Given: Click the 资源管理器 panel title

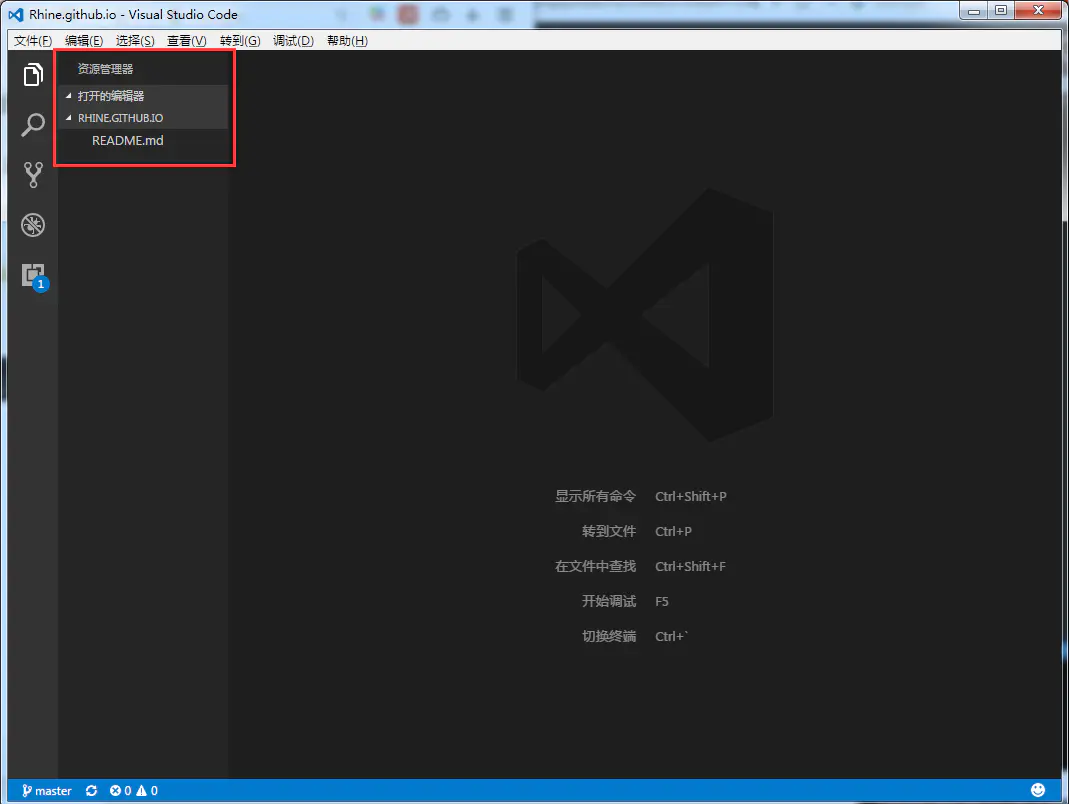Looking at the screenshot, I should click(105, 69).
